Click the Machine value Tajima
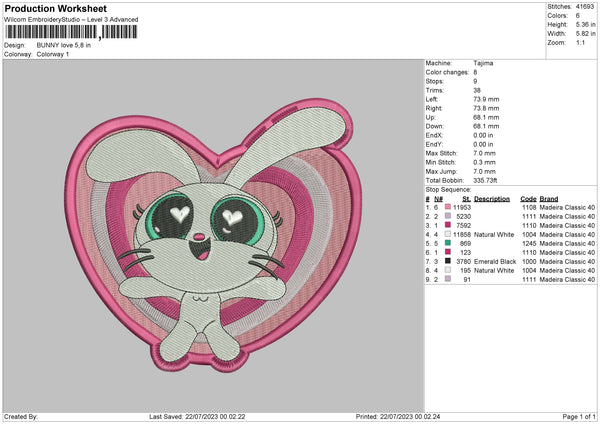Image resolution: width=600 pixels, height=424 pixels. click(x=483, y=62)
